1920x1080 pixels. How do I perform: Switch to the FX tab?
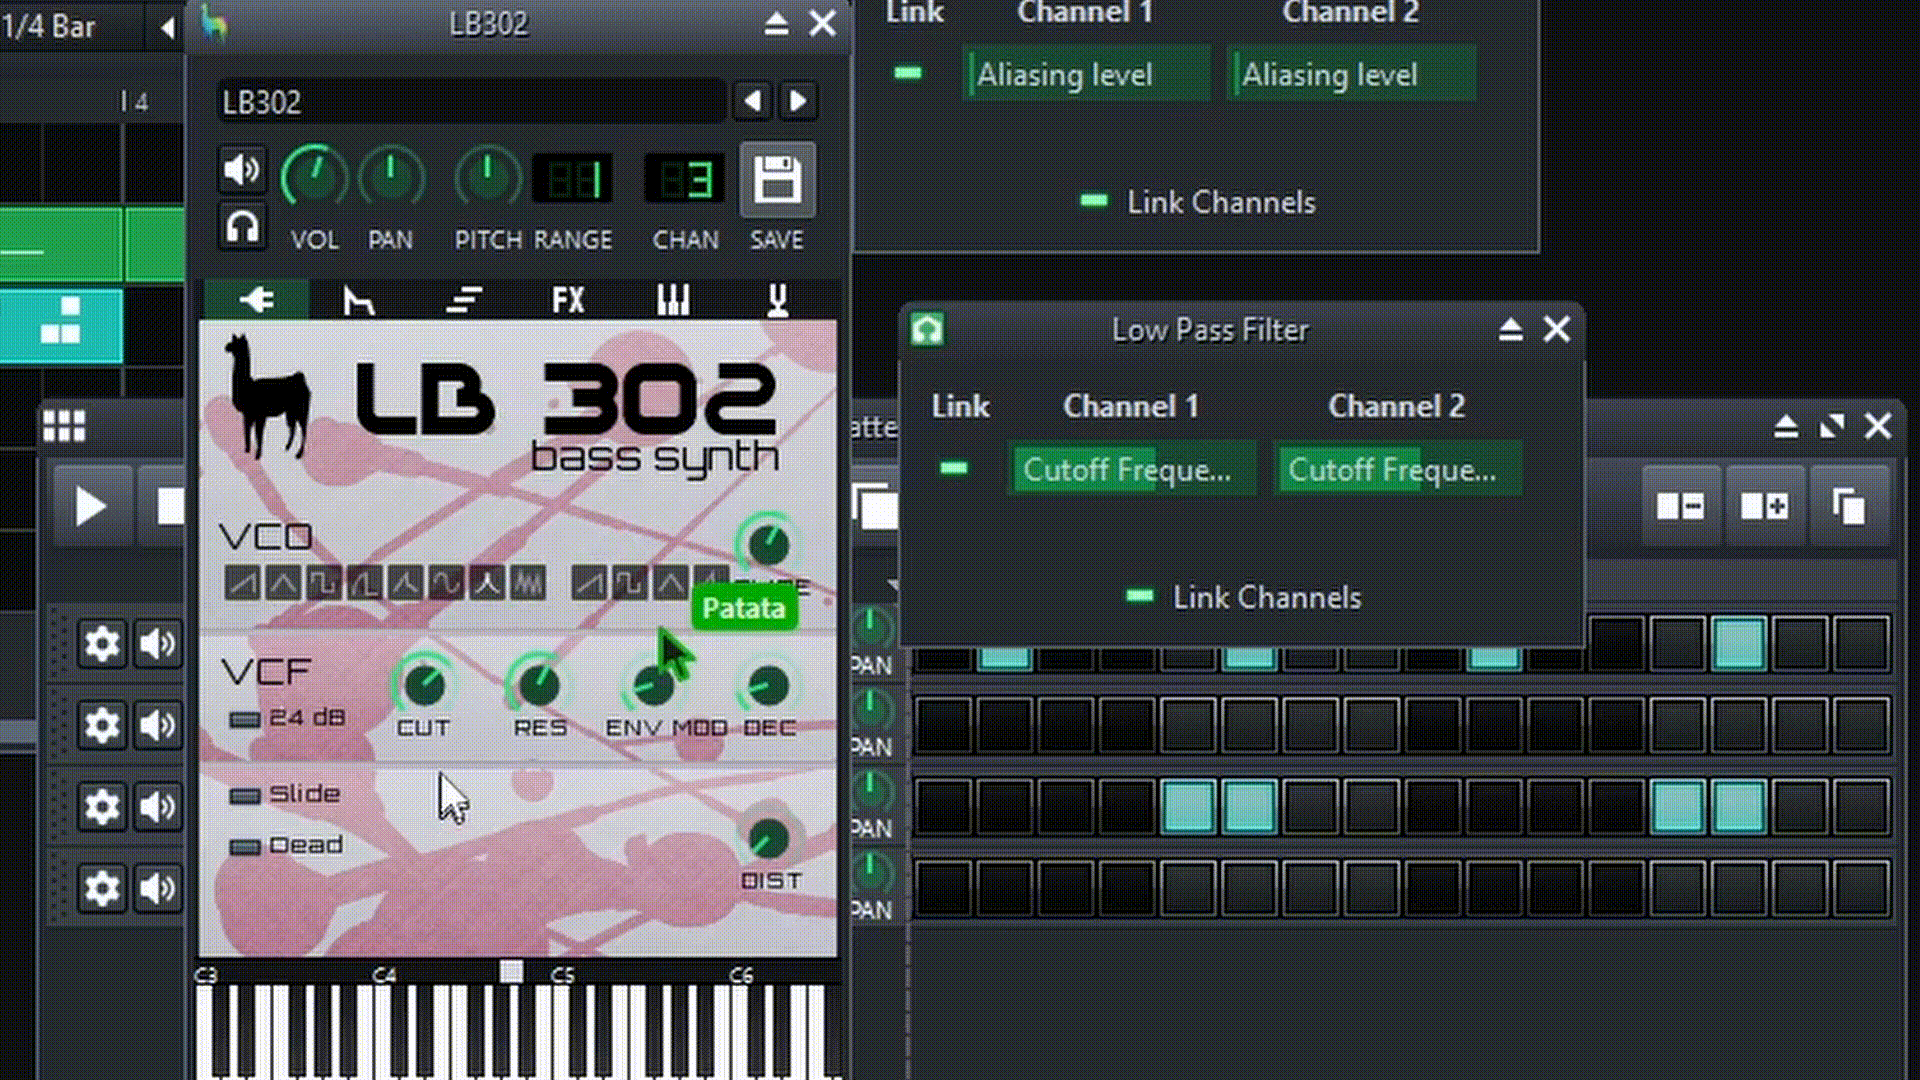coord(568,299)
